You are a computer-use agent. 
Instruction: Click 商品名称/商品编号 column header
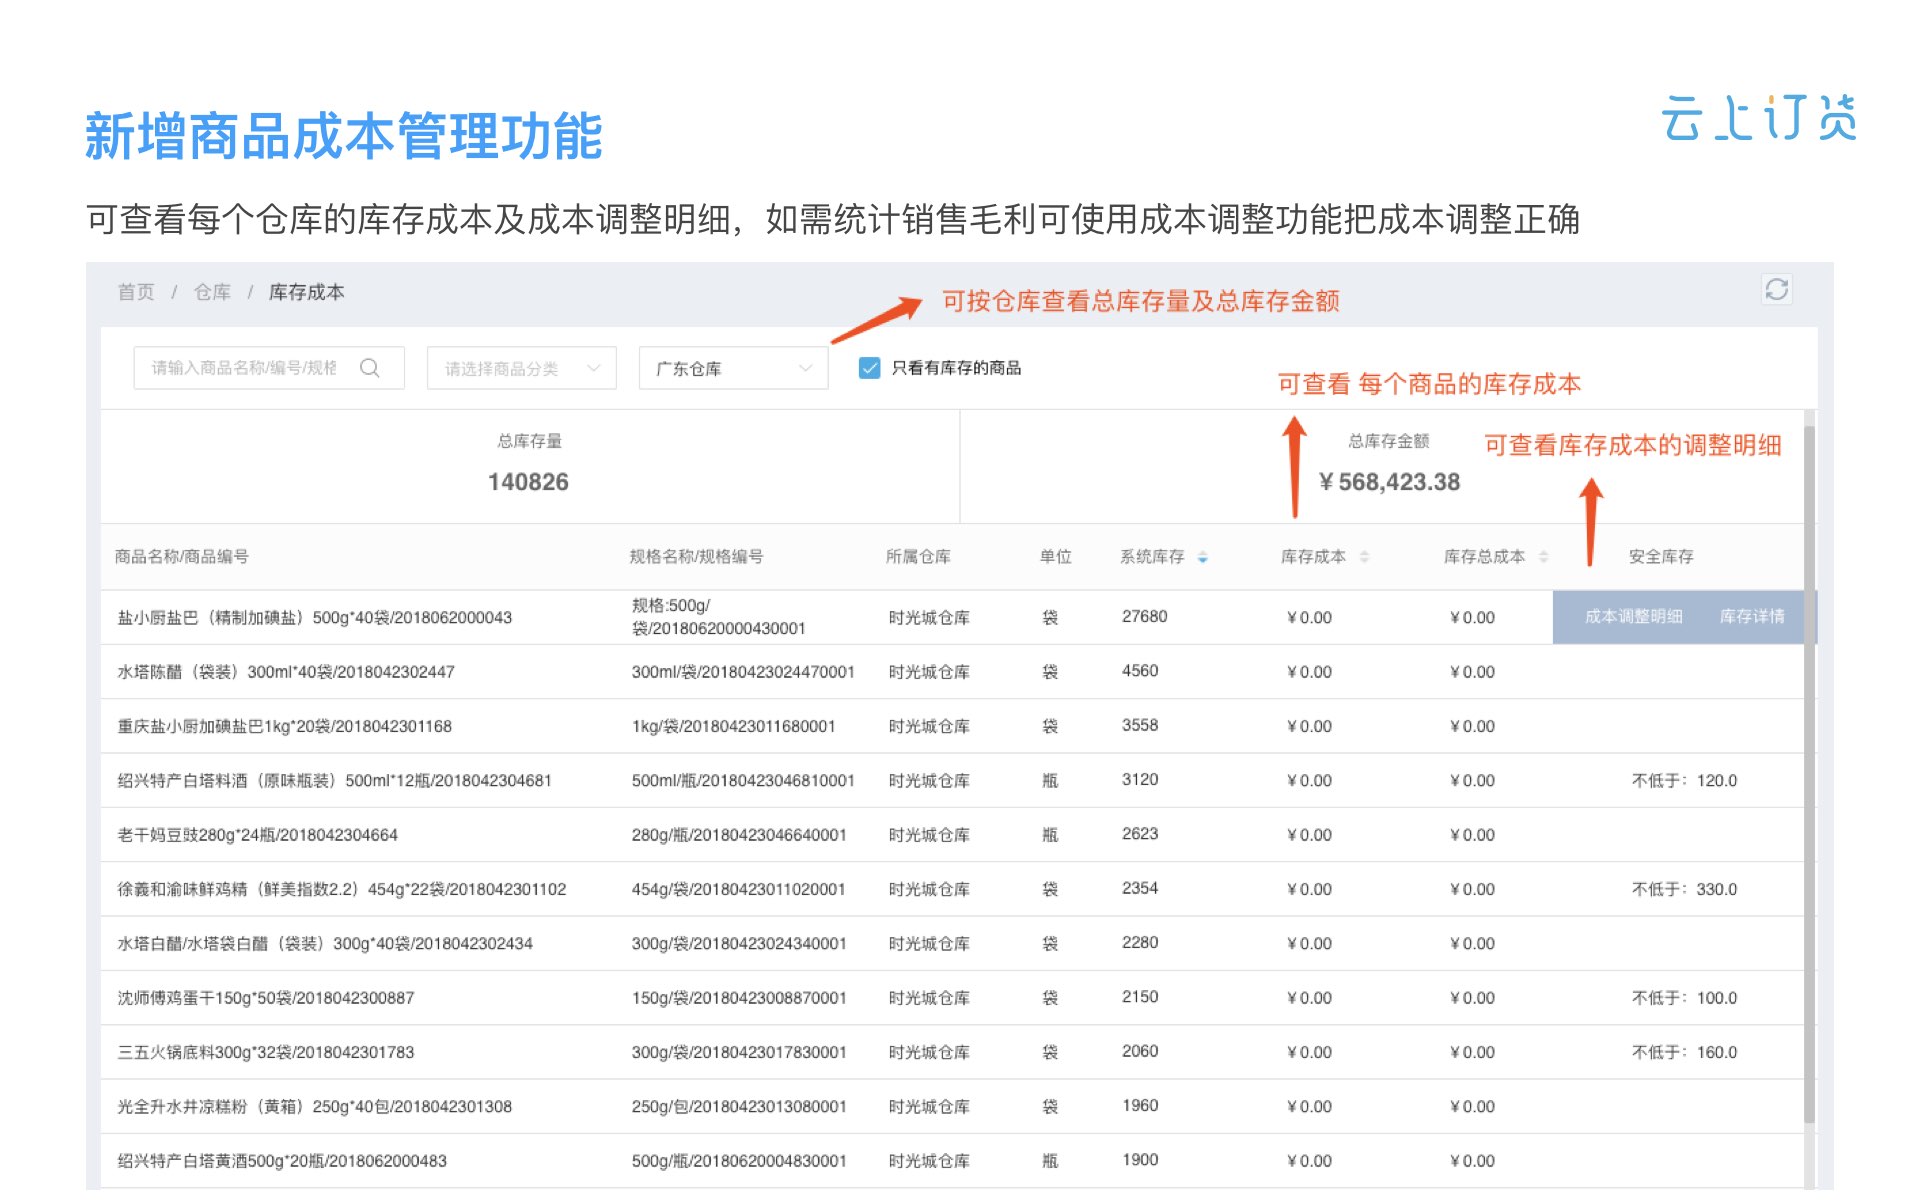(181, 557)
